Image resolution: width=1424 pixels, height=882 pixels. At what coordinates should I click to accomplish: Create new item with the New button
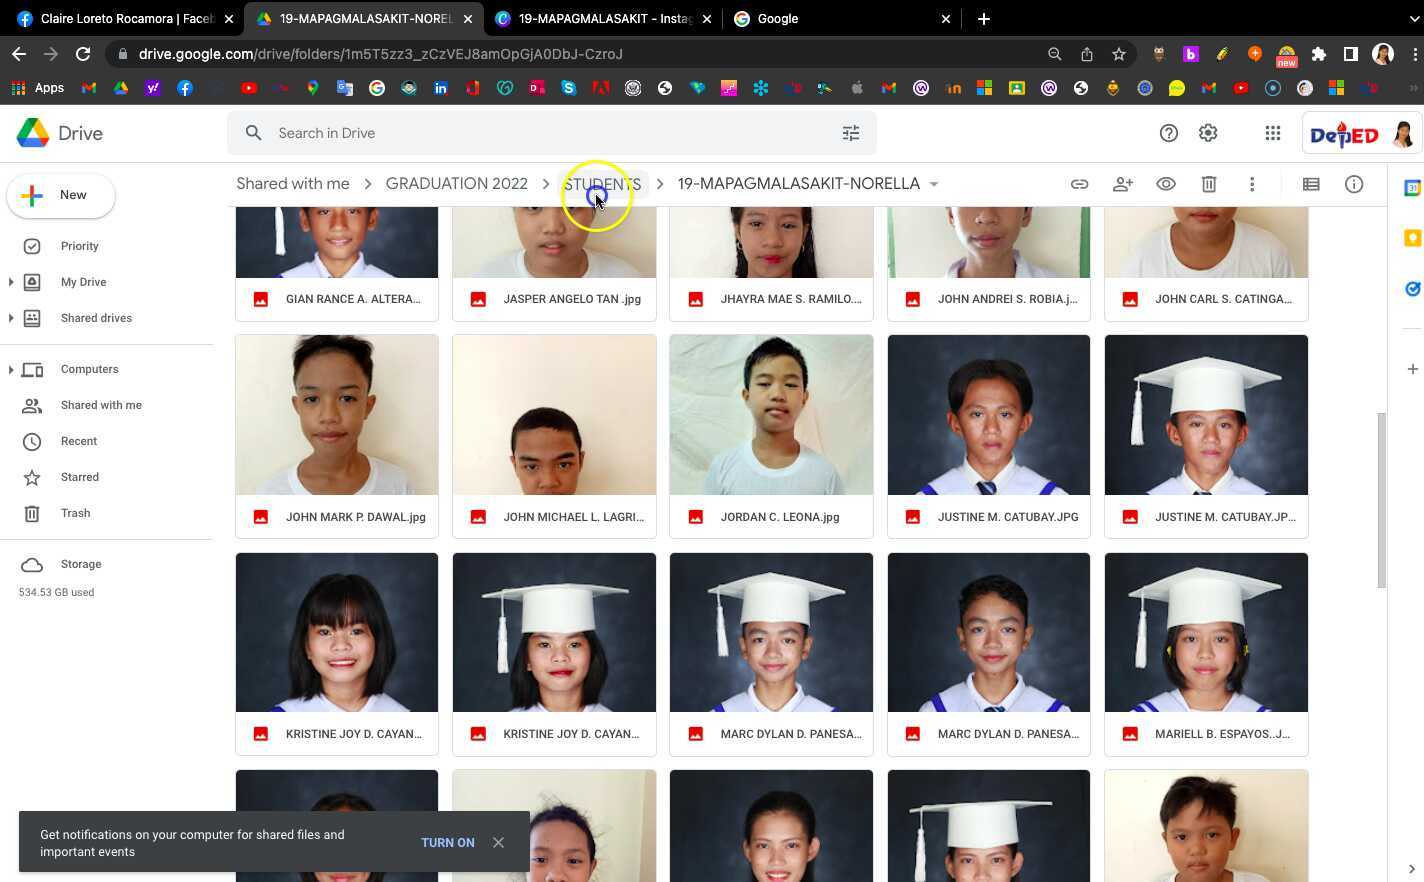(x=60, y=195)
